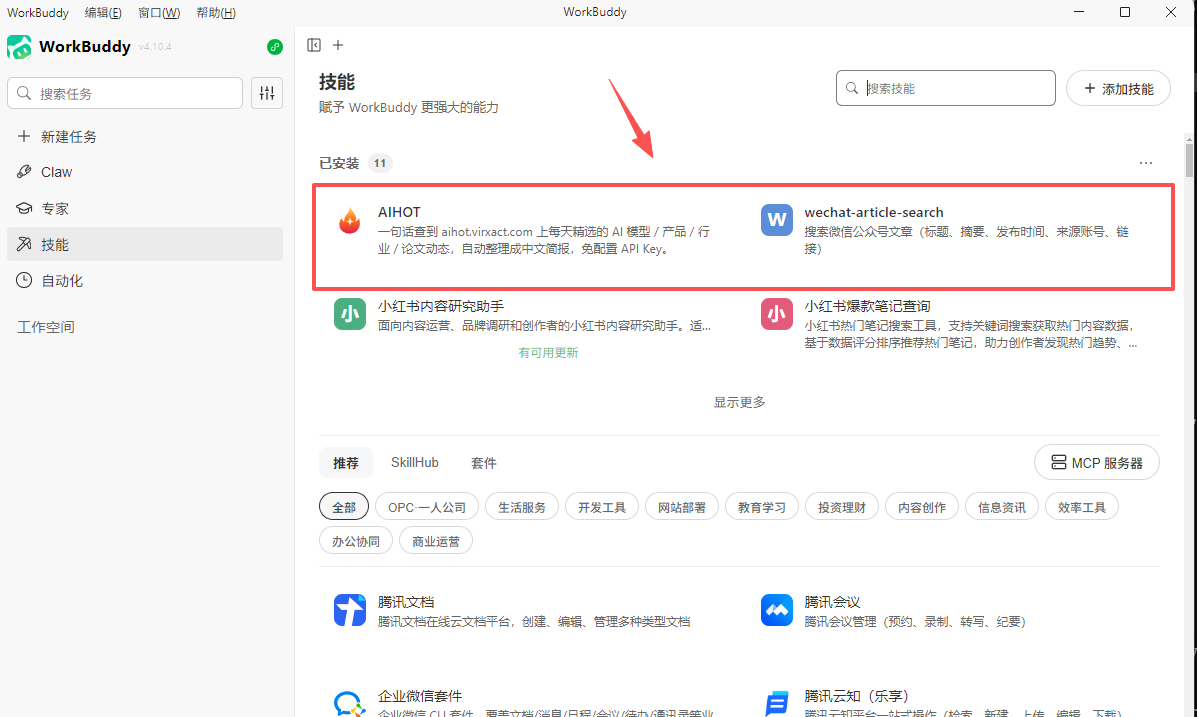Filter by 教育学习 category
The height and width of the screenshot is (717, 1197).
(762, 507)
